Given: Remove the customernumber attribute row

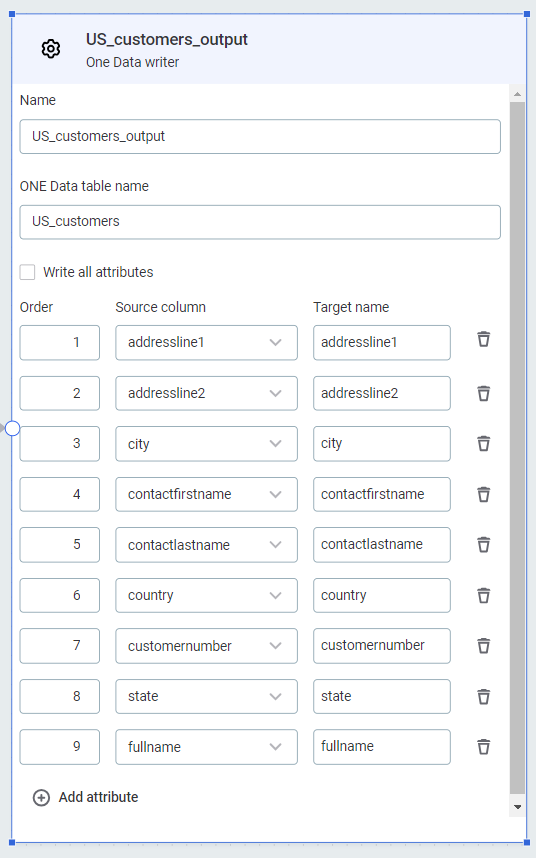Looking at the screenshot, I should click(x=483, y=646).
